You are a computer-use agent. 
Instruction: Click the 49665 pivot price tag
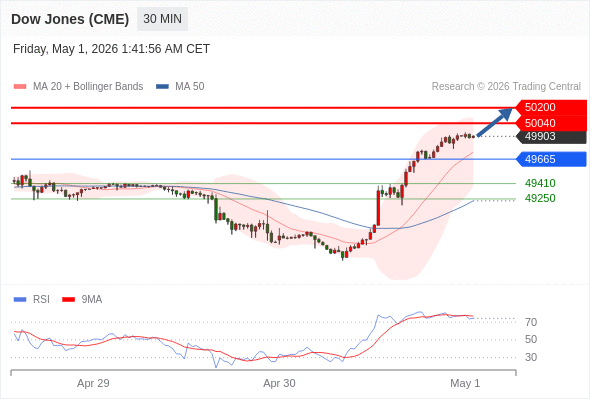(x=551, y=159)
